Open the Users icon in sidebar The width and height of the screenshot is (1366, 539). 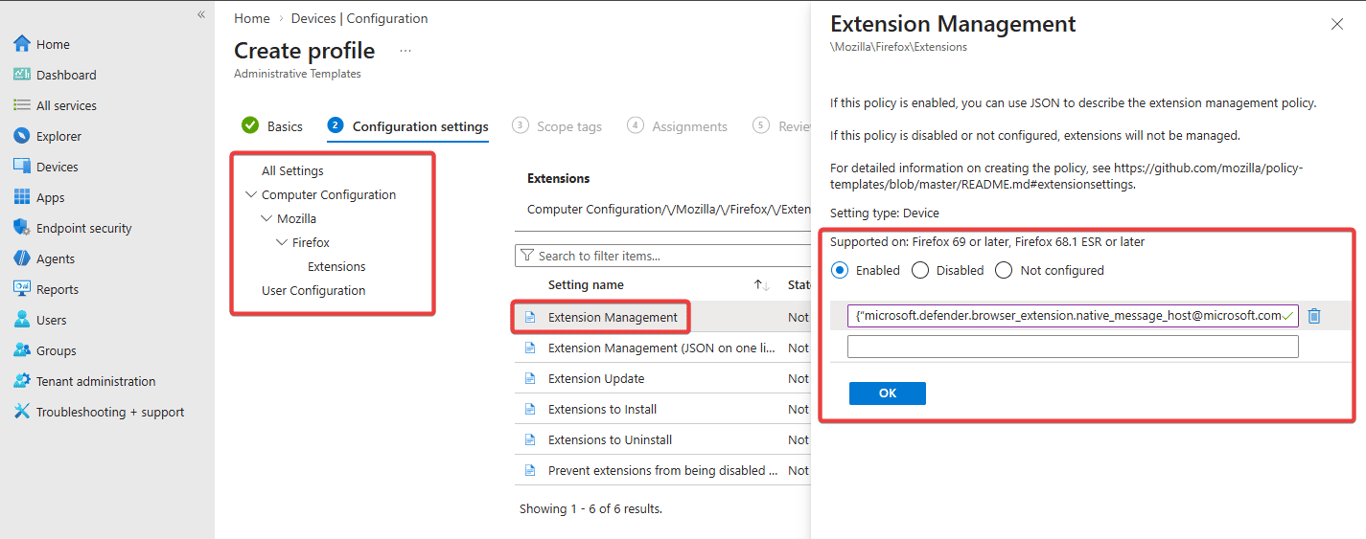(22, 320)
